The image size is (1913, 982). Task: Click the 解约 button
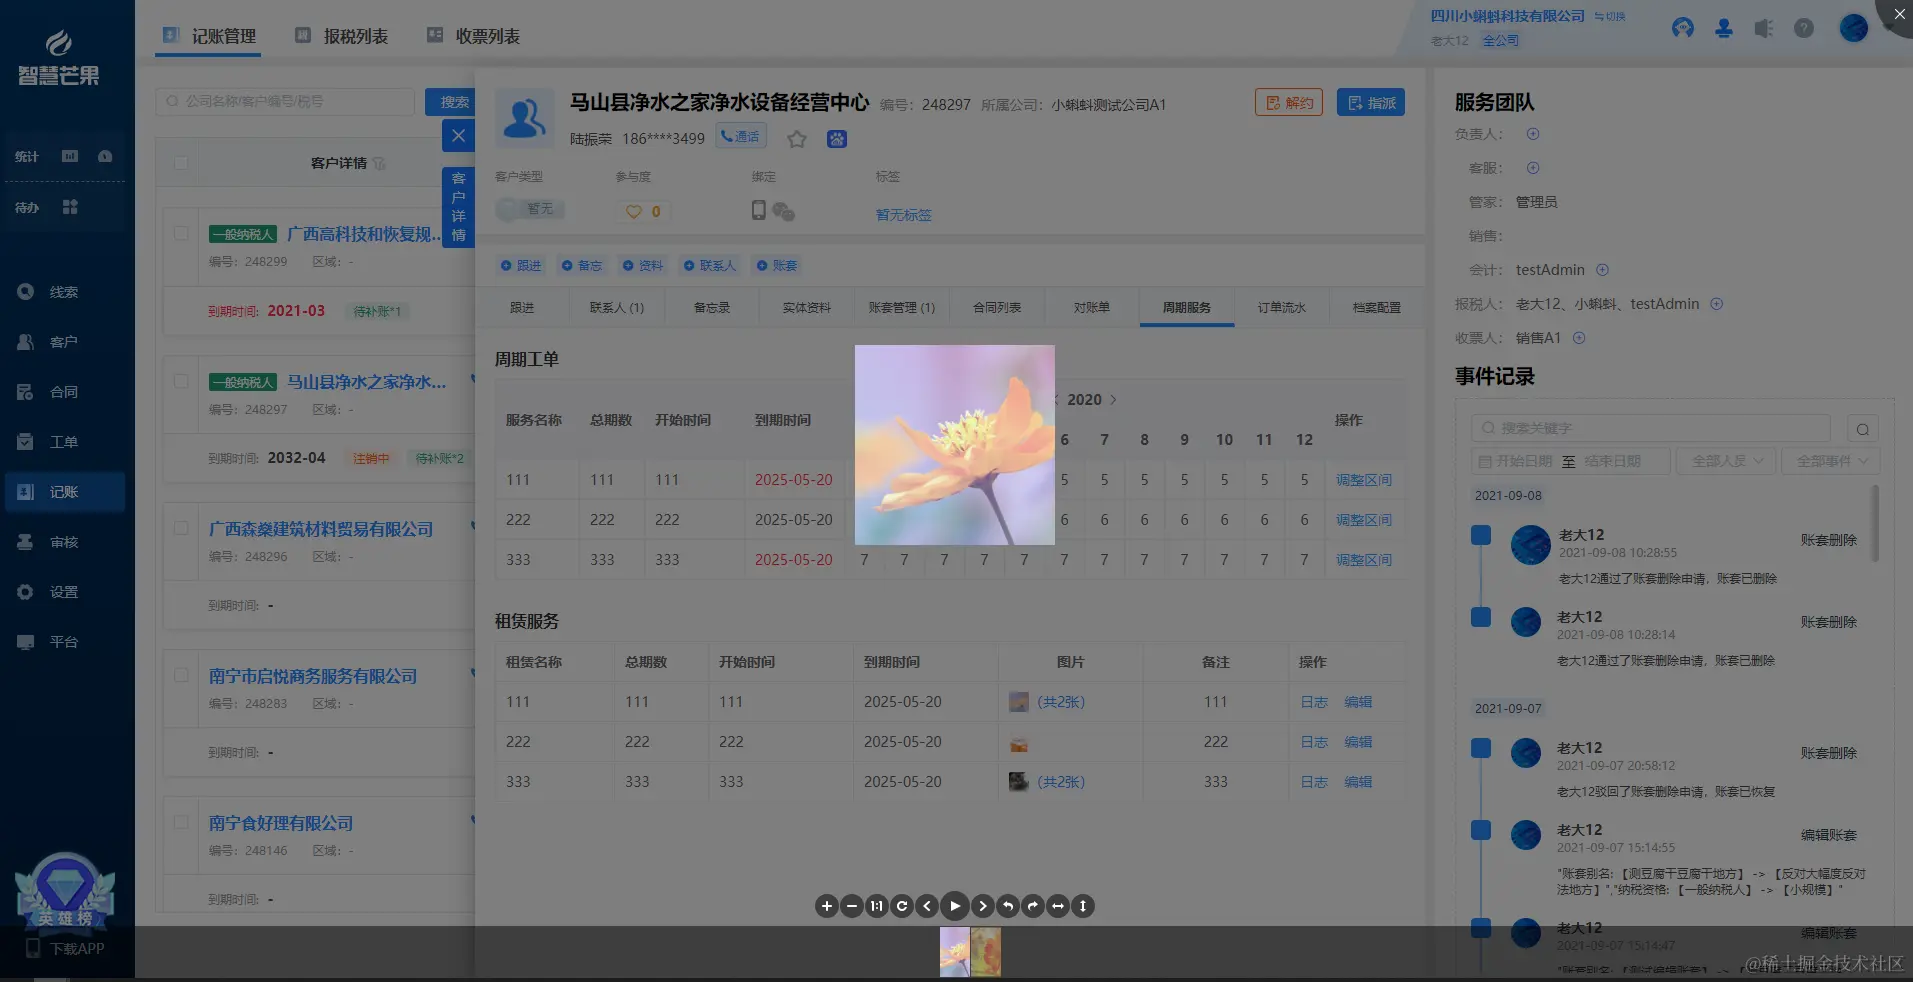click(1288, 102)
